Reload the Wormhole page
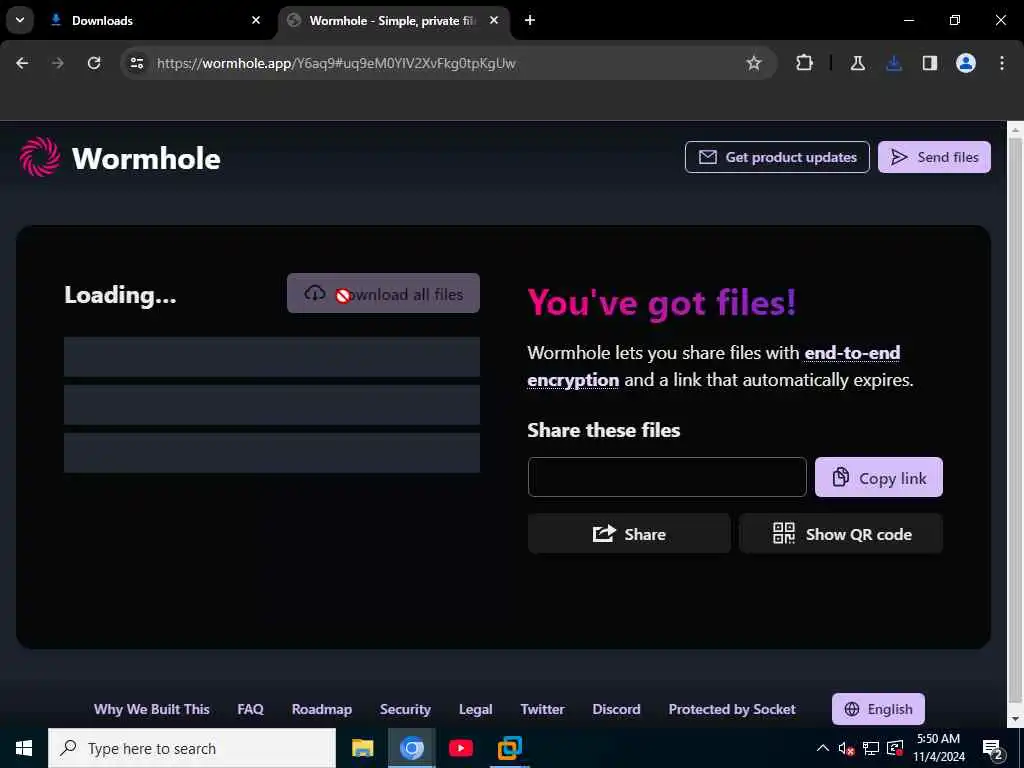Screen dimensions: 1024x768 point(94,63)
